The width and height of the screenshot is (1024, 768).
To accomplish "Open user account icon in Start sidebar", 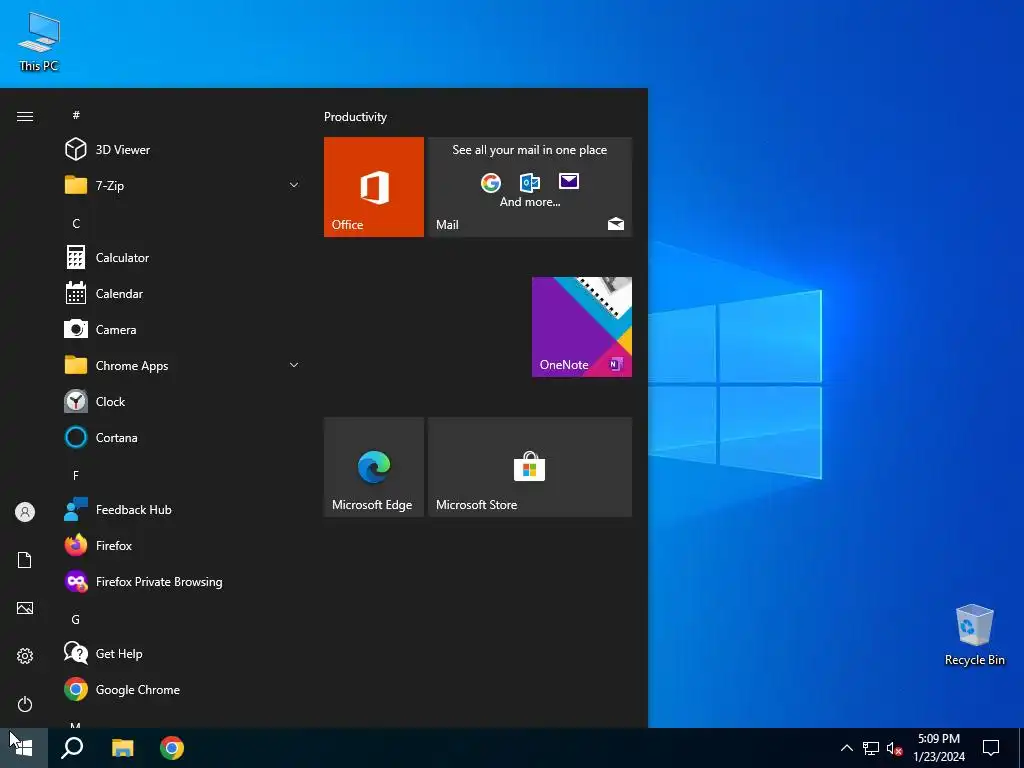I will click(25, 512).
